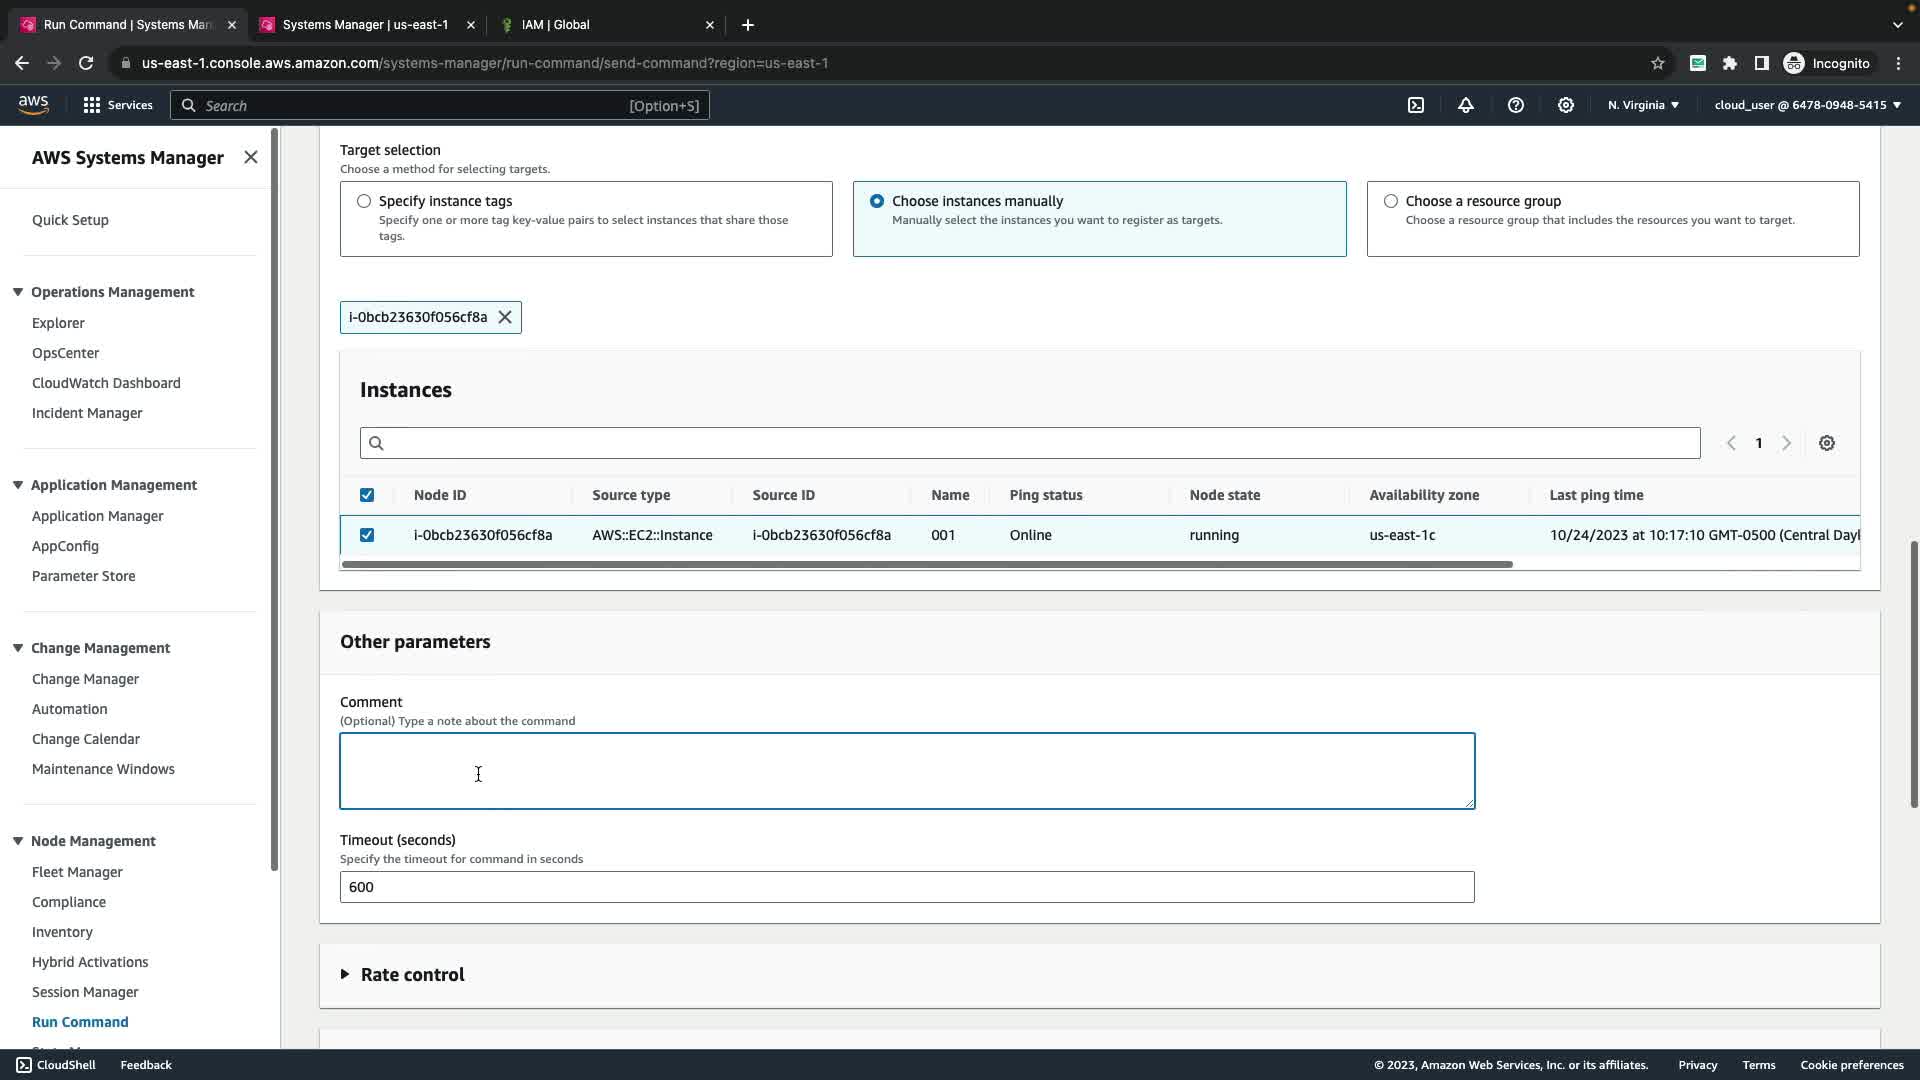Image resolution: width=1920 pixels, height=1080 pixels.
Task: Click the Timeout (seconds) input field
Action: pyautogui.click(x=906, y=887)
